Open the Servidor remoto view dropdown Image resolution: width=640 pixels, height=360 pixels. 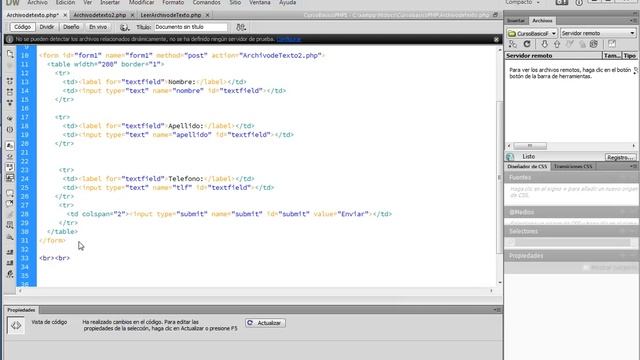[x=598, y=33]
